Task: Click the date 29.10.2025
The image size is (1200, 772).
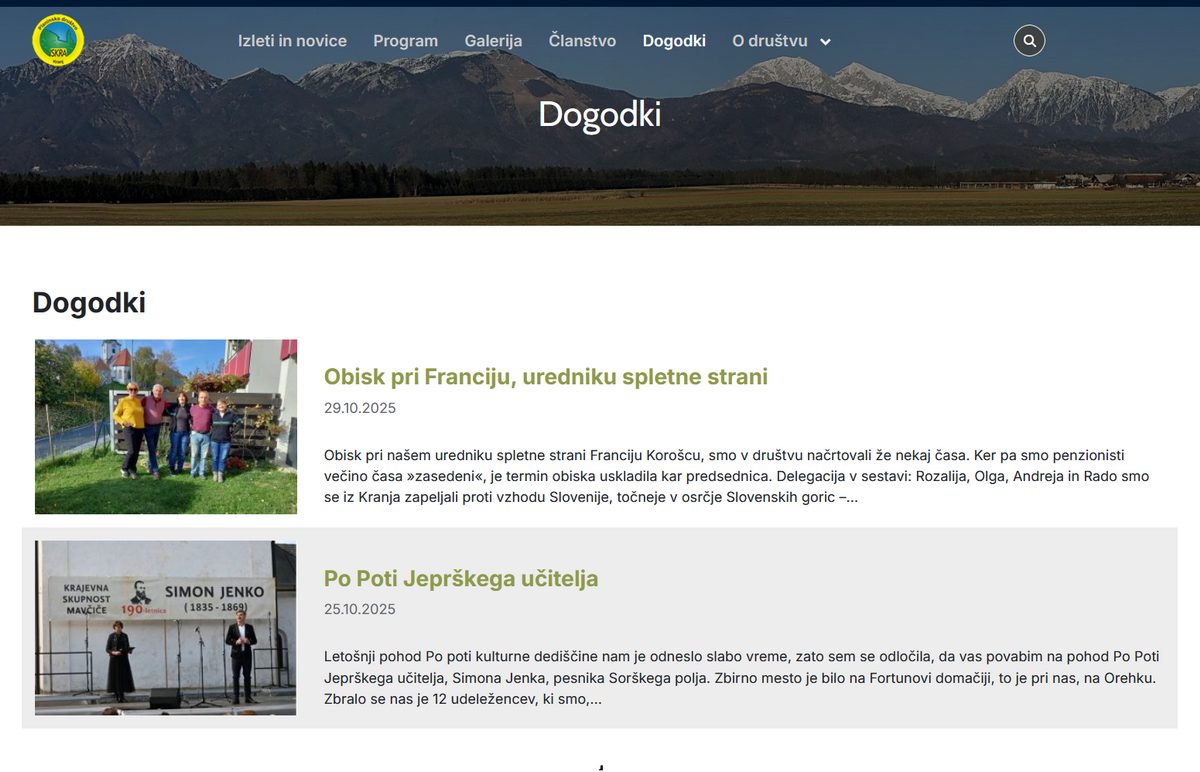Action: (x=360, y=408)
